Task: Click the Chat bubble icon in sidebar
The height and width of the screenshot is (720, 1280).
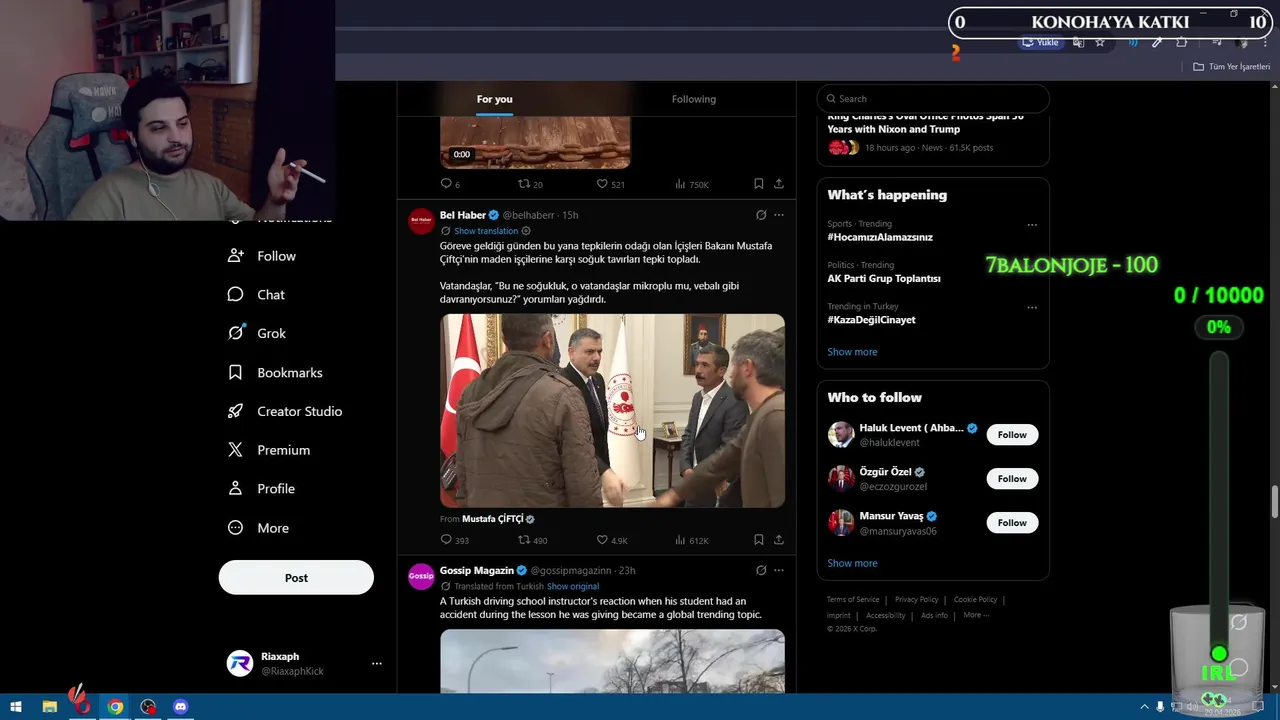Action: [x=235, y=295]
